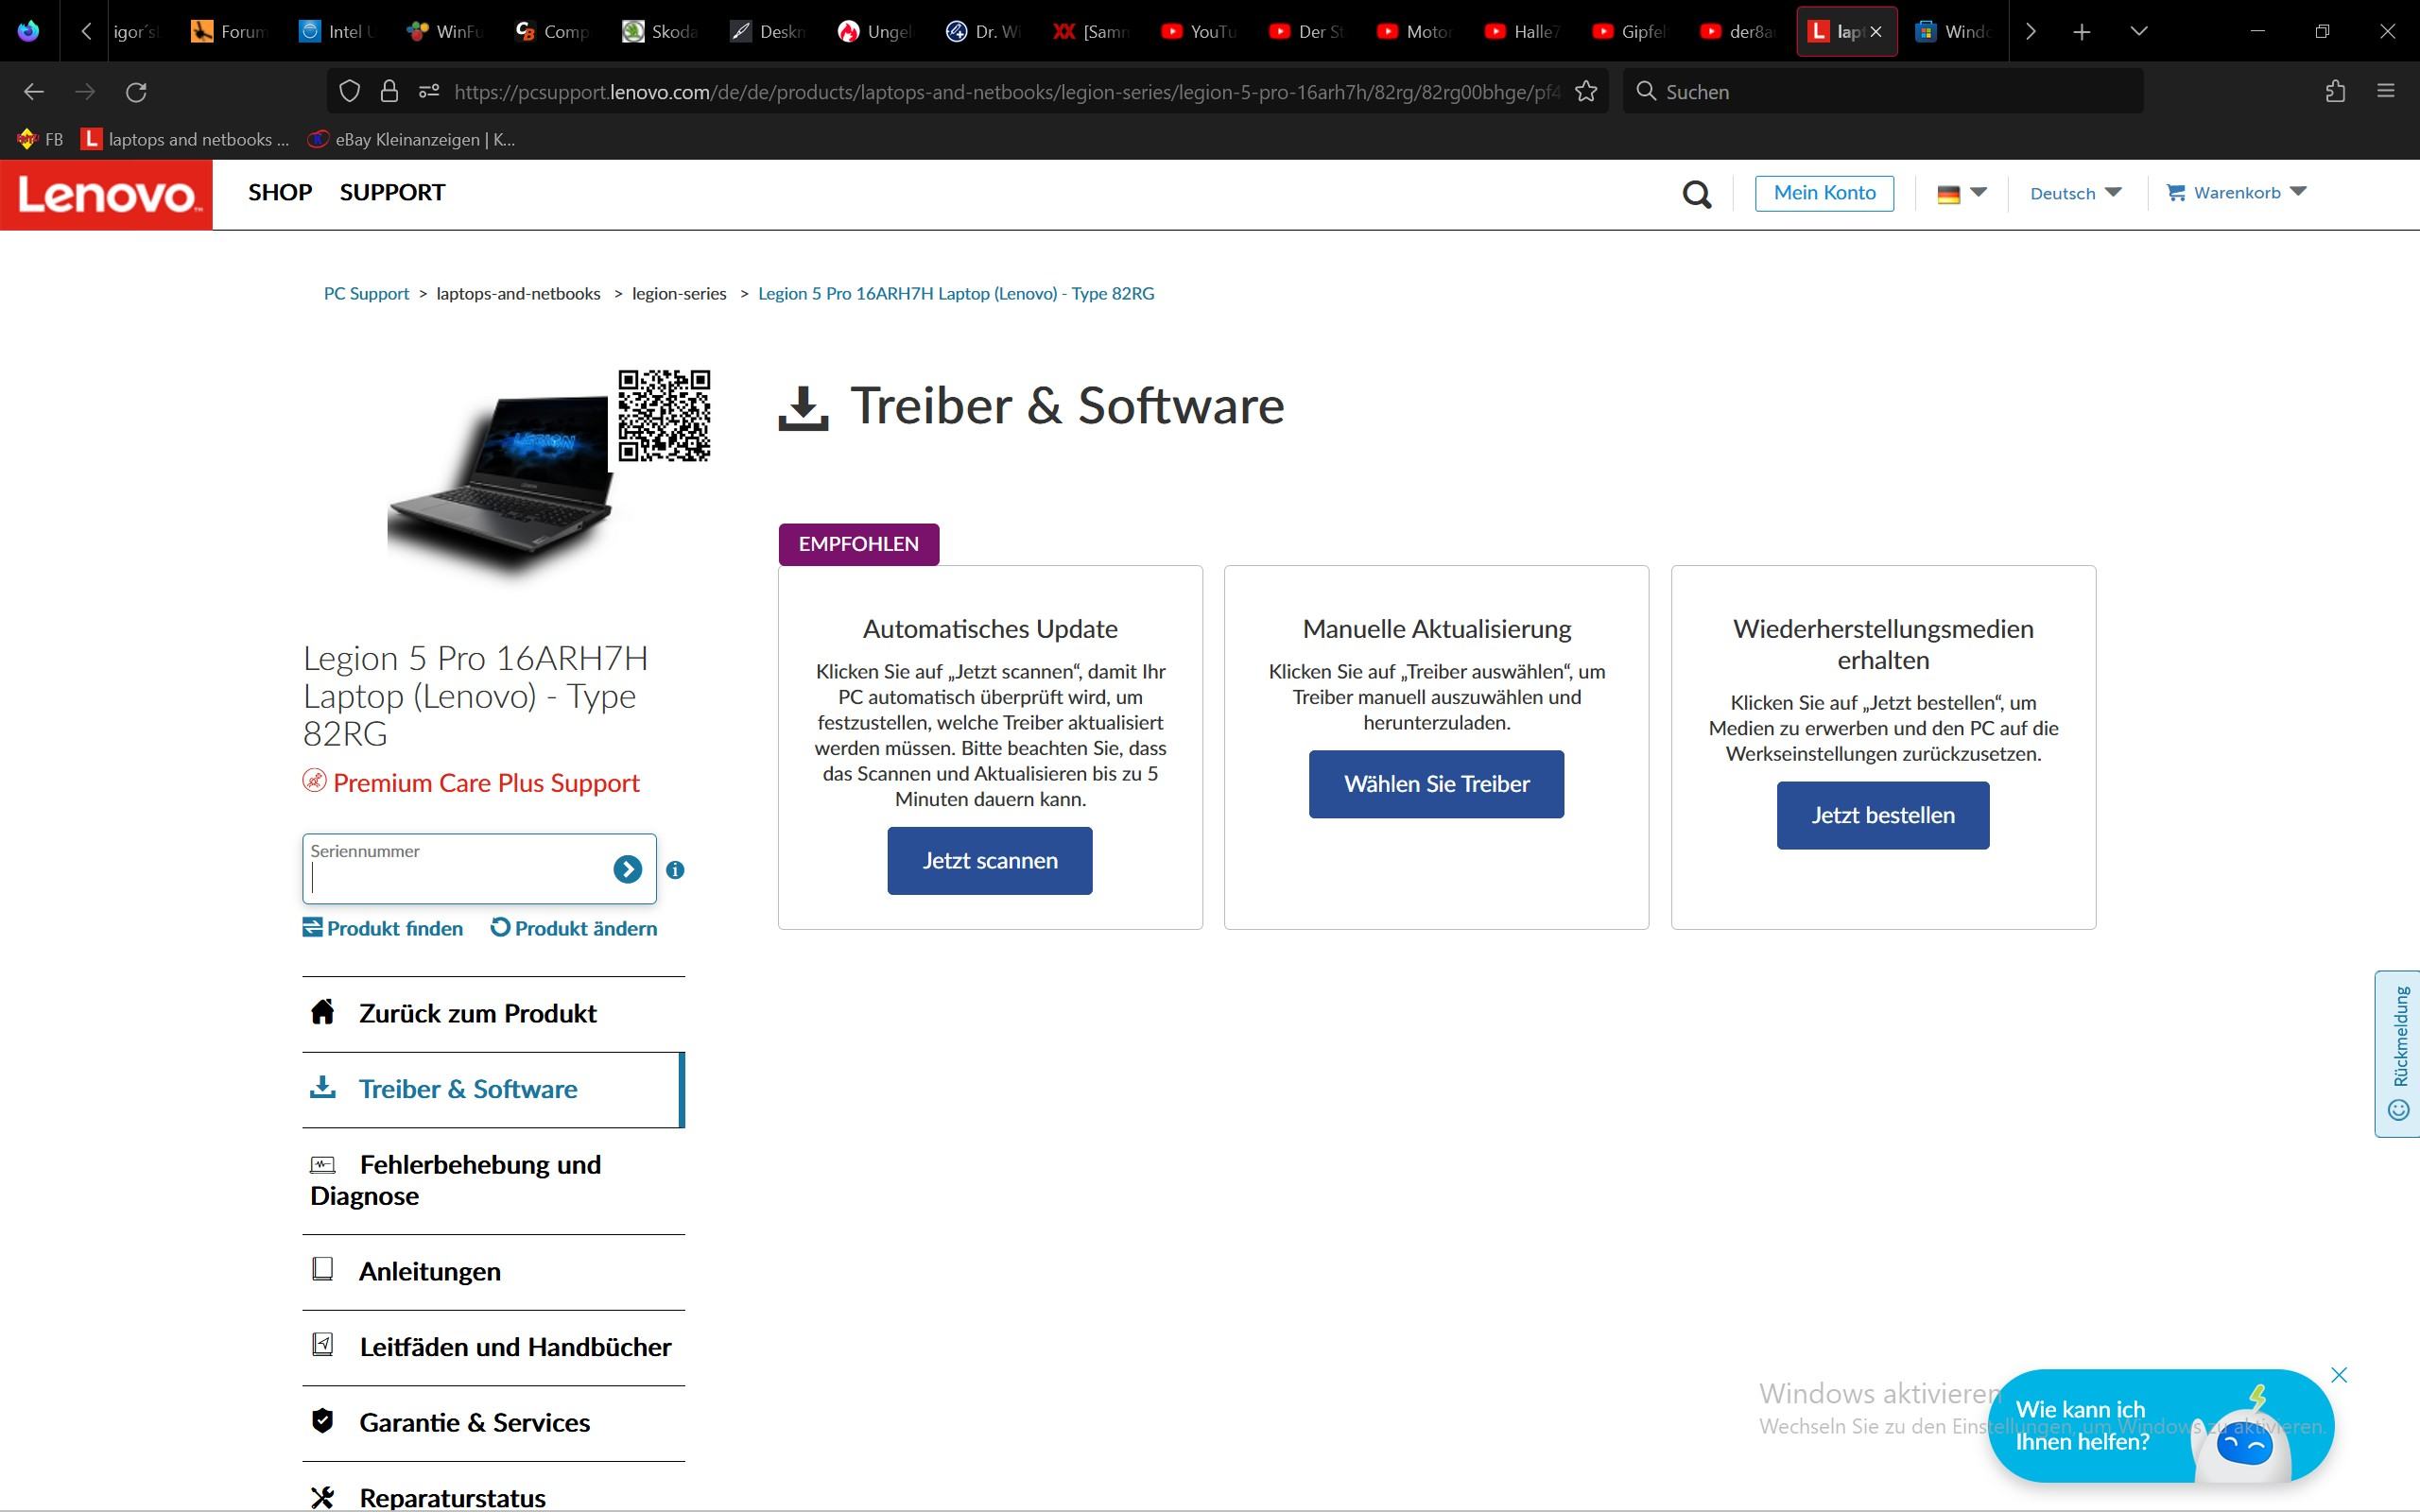
Task: Bookmark page with the star icon
Action: pos(1585,92)
